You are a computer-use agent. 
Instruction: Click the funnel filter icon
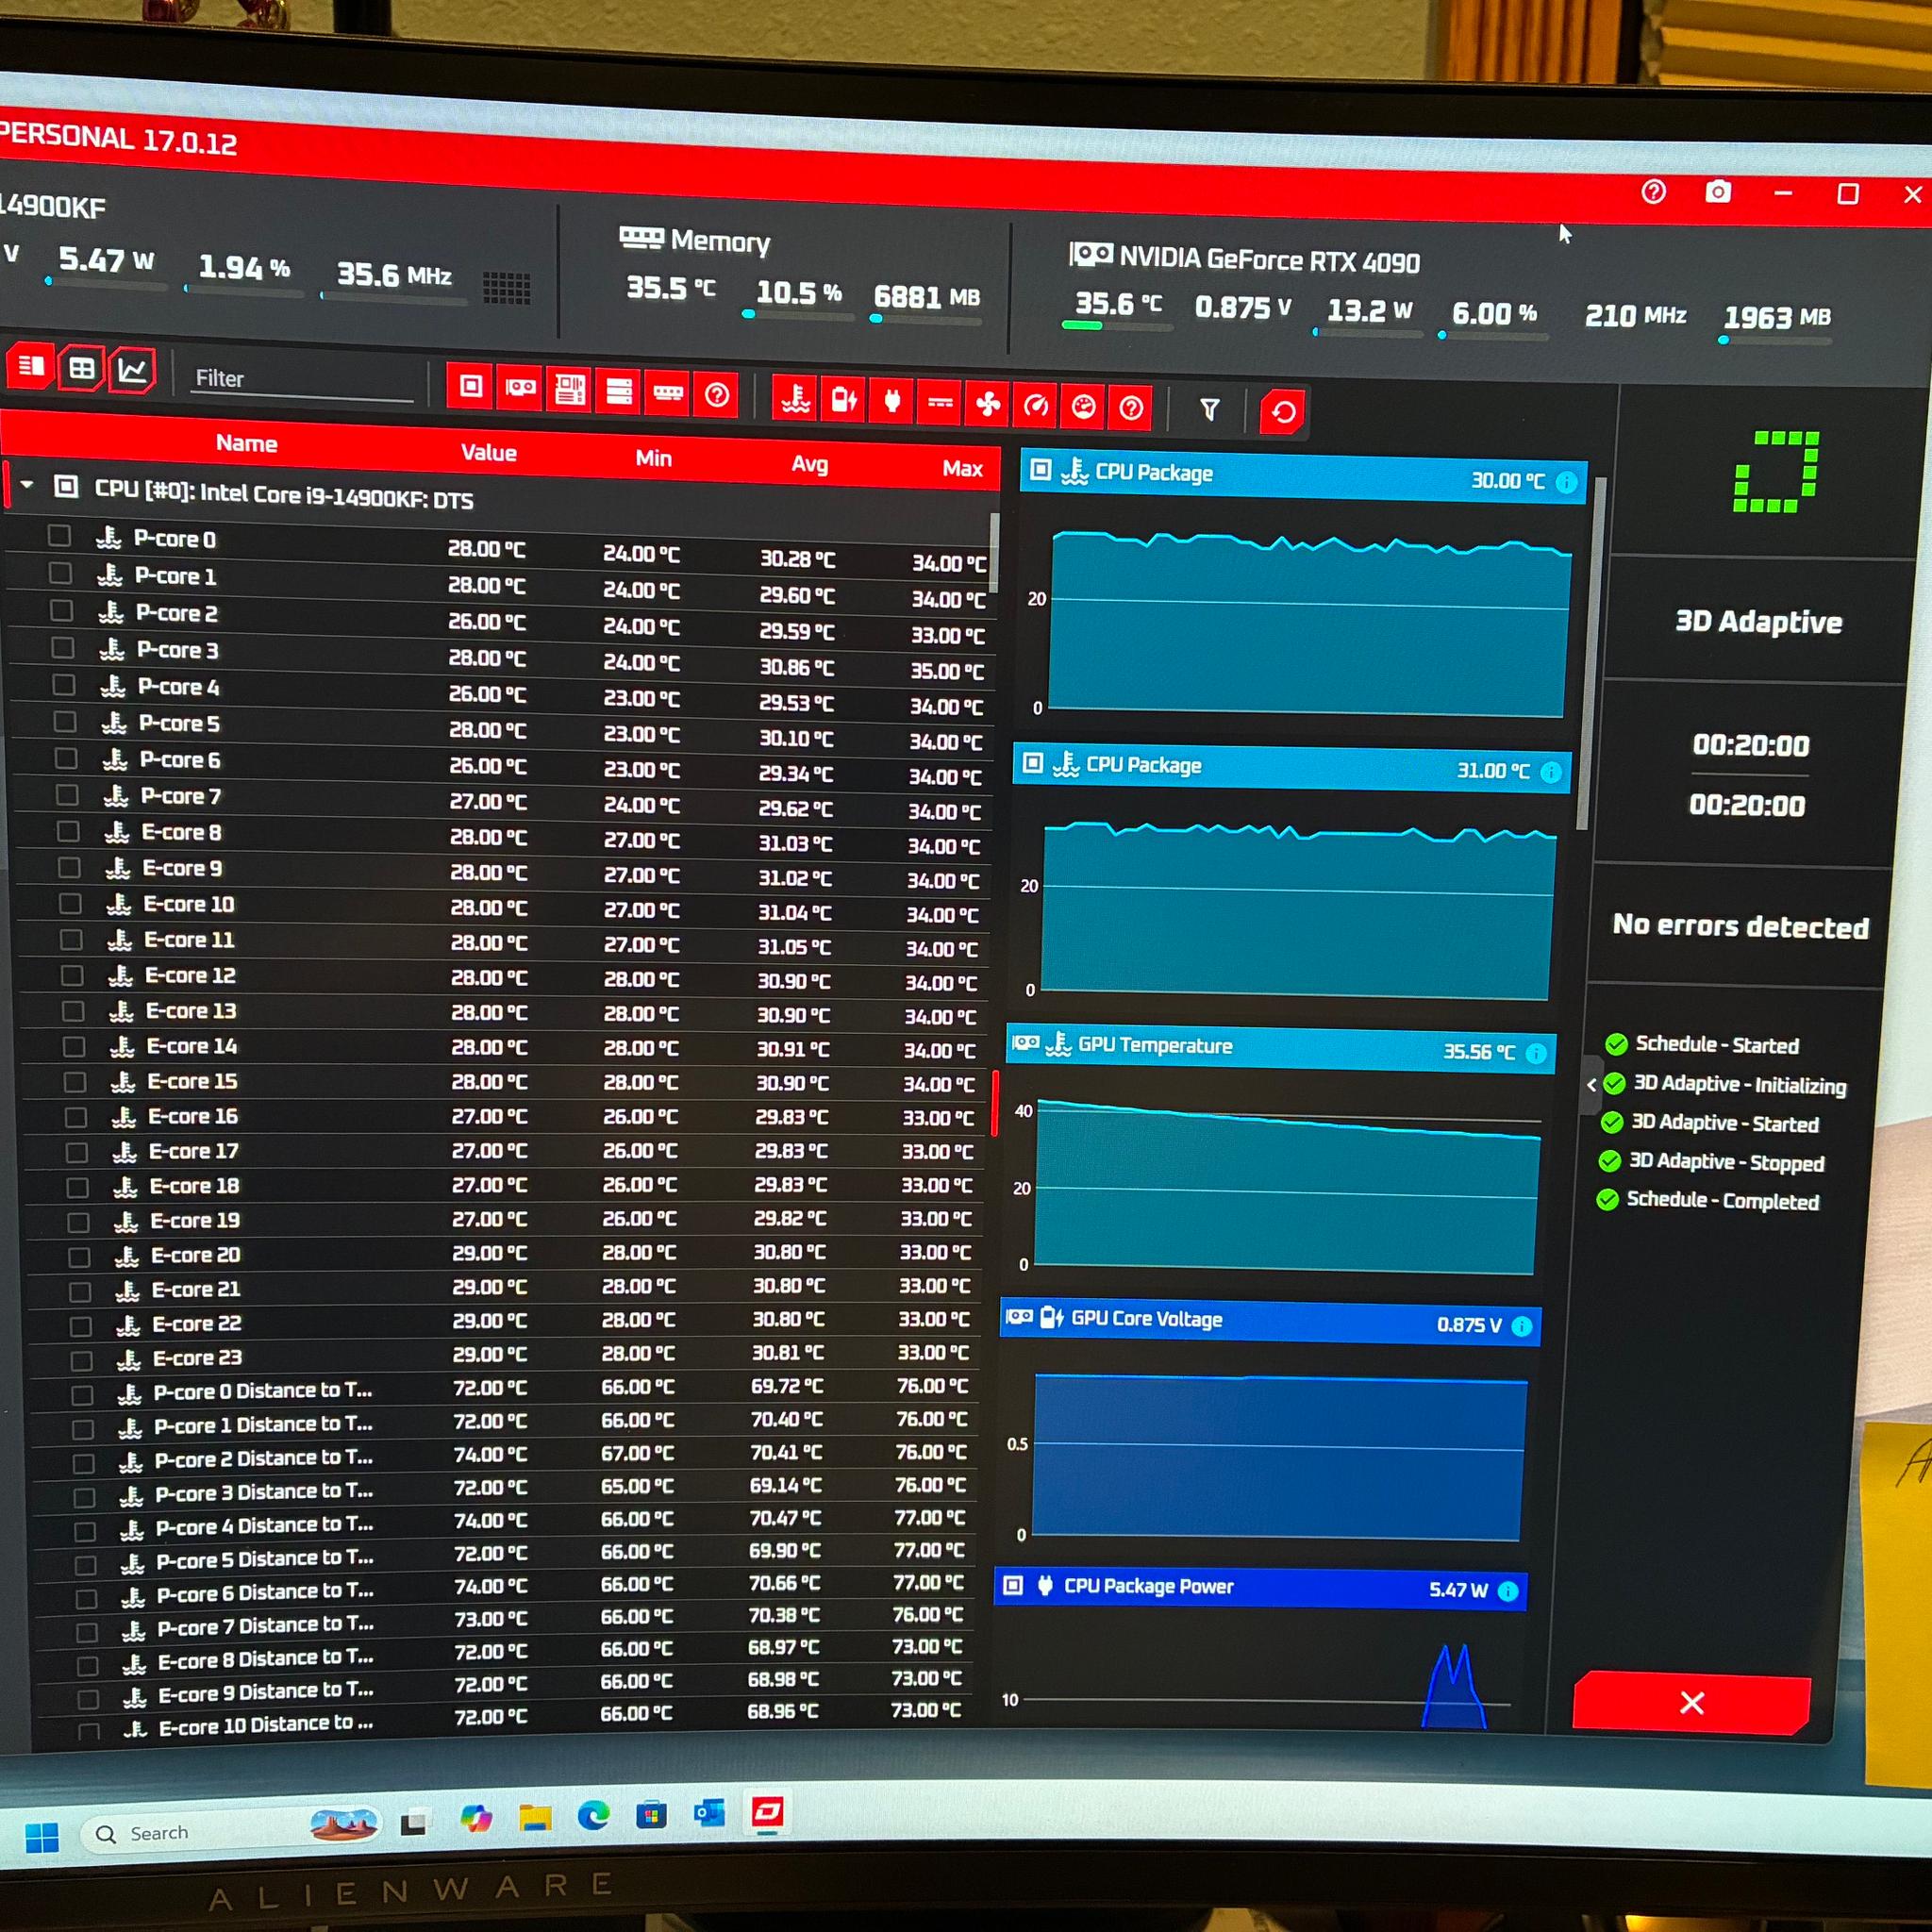coord(1210,409)
